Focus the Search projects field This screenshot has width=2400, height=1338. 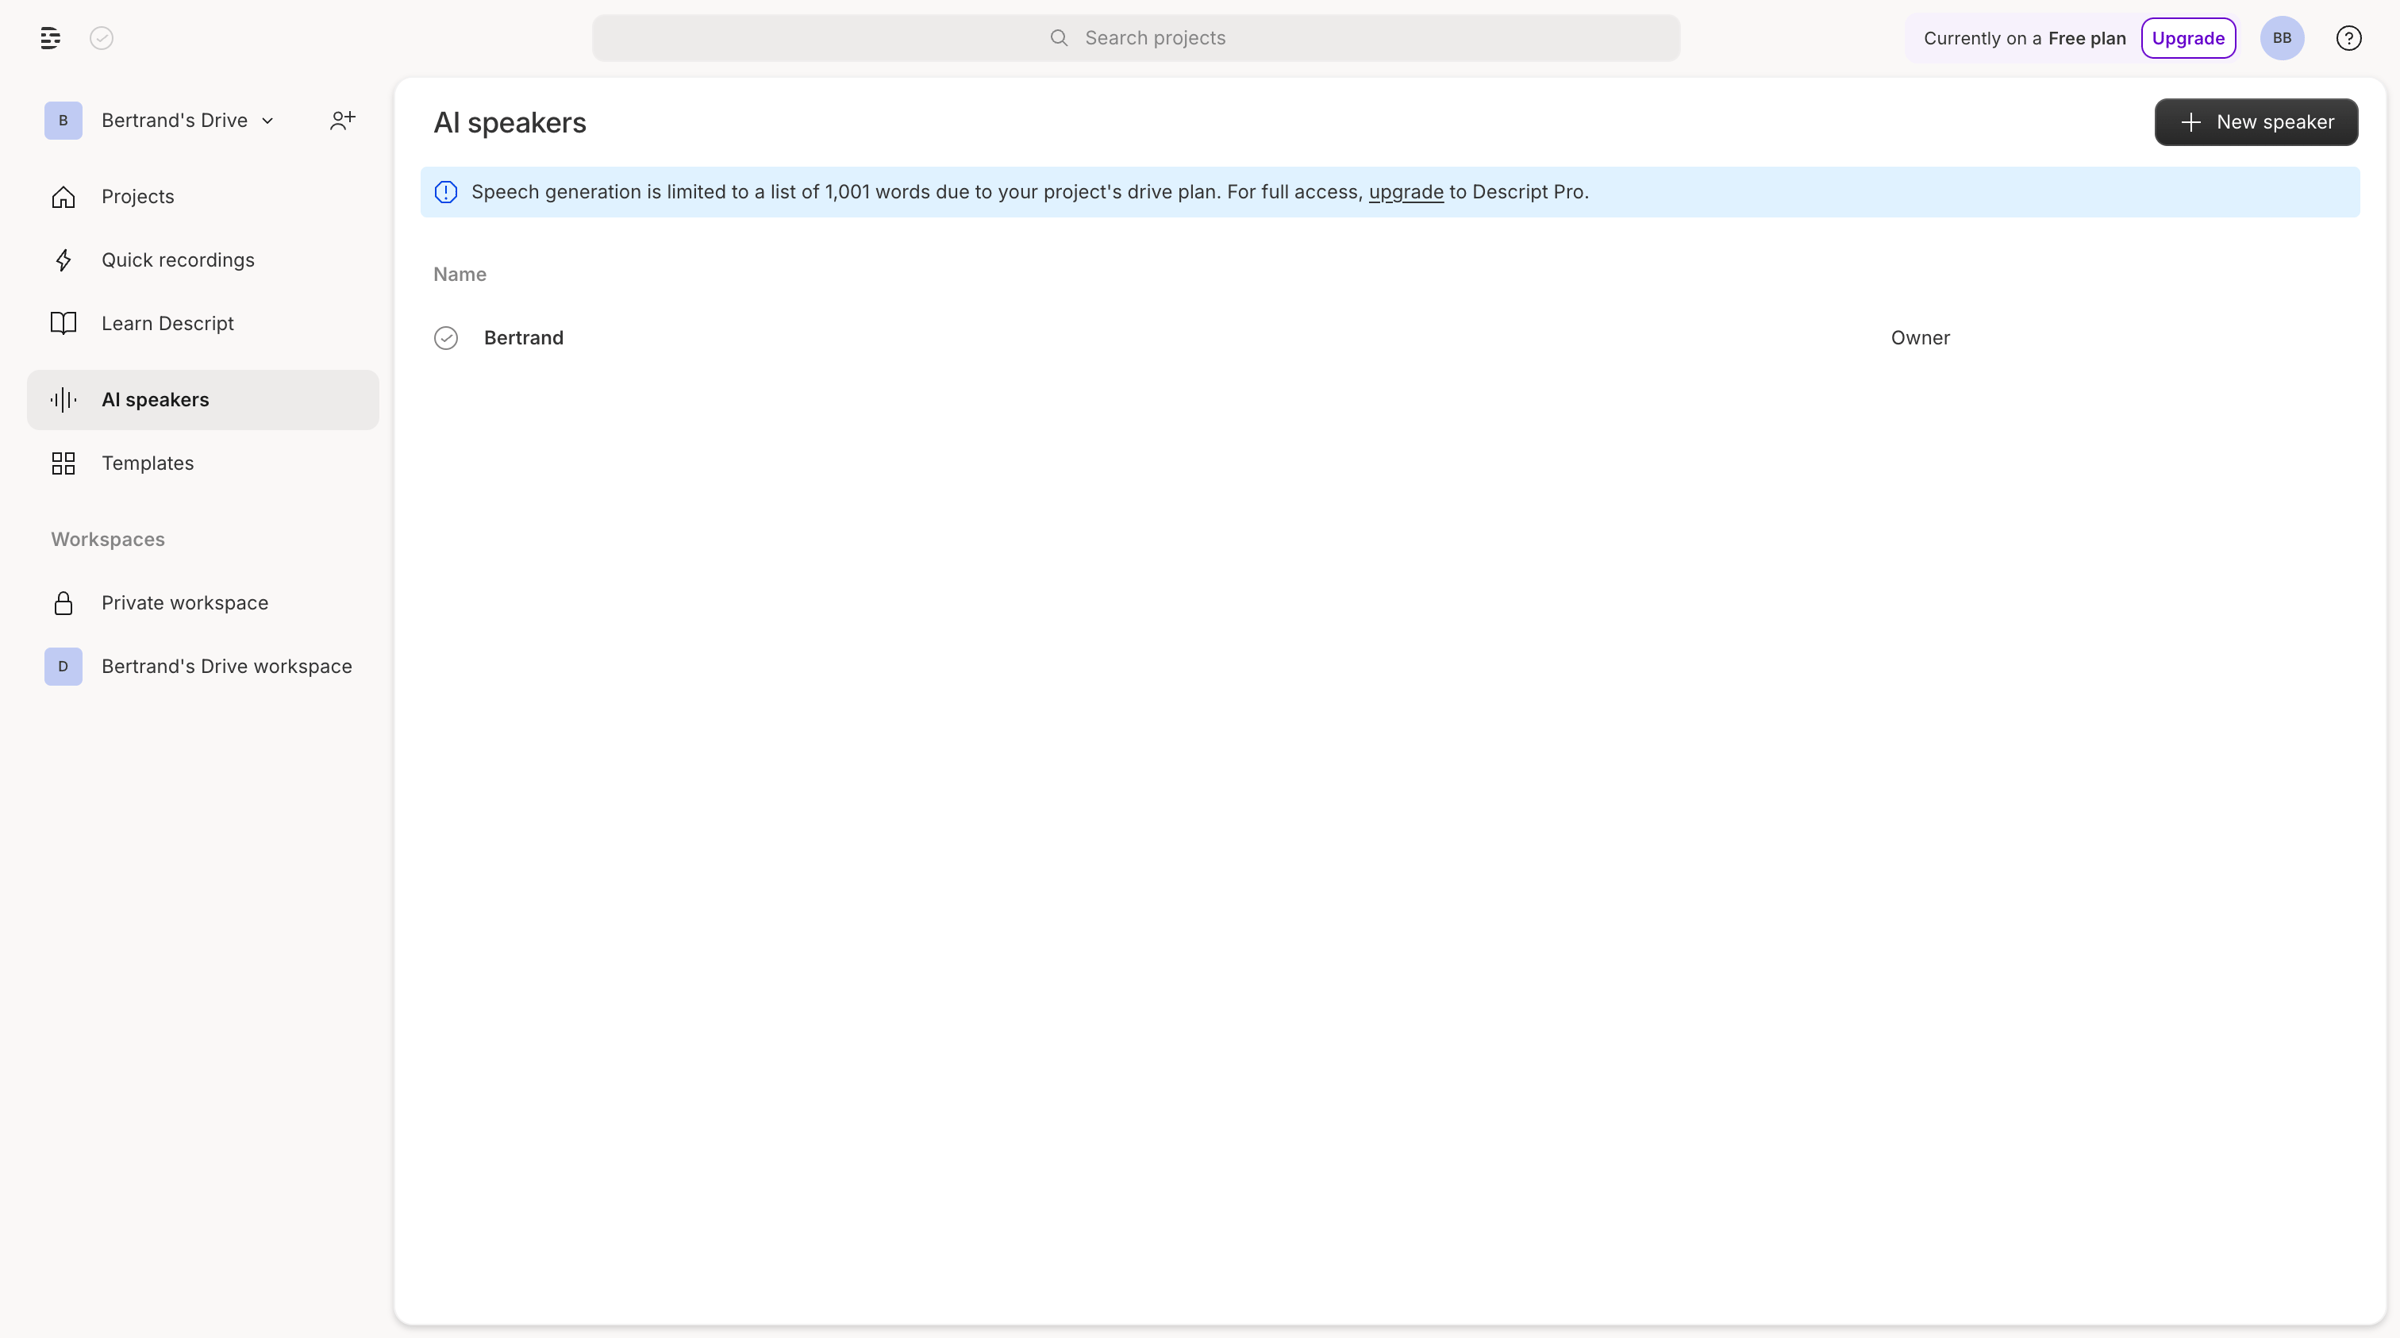(x=1136, y=38)
